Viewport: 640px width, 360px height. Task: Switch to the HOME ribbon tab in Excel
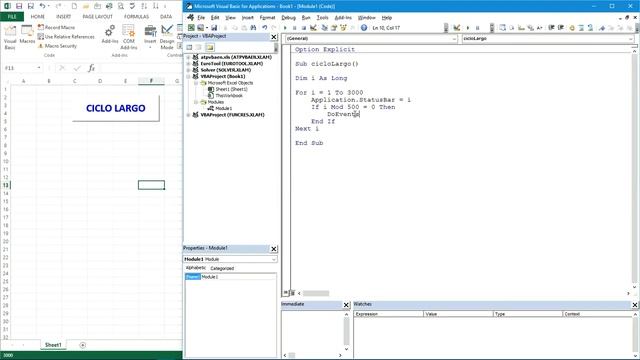point(37,16)
